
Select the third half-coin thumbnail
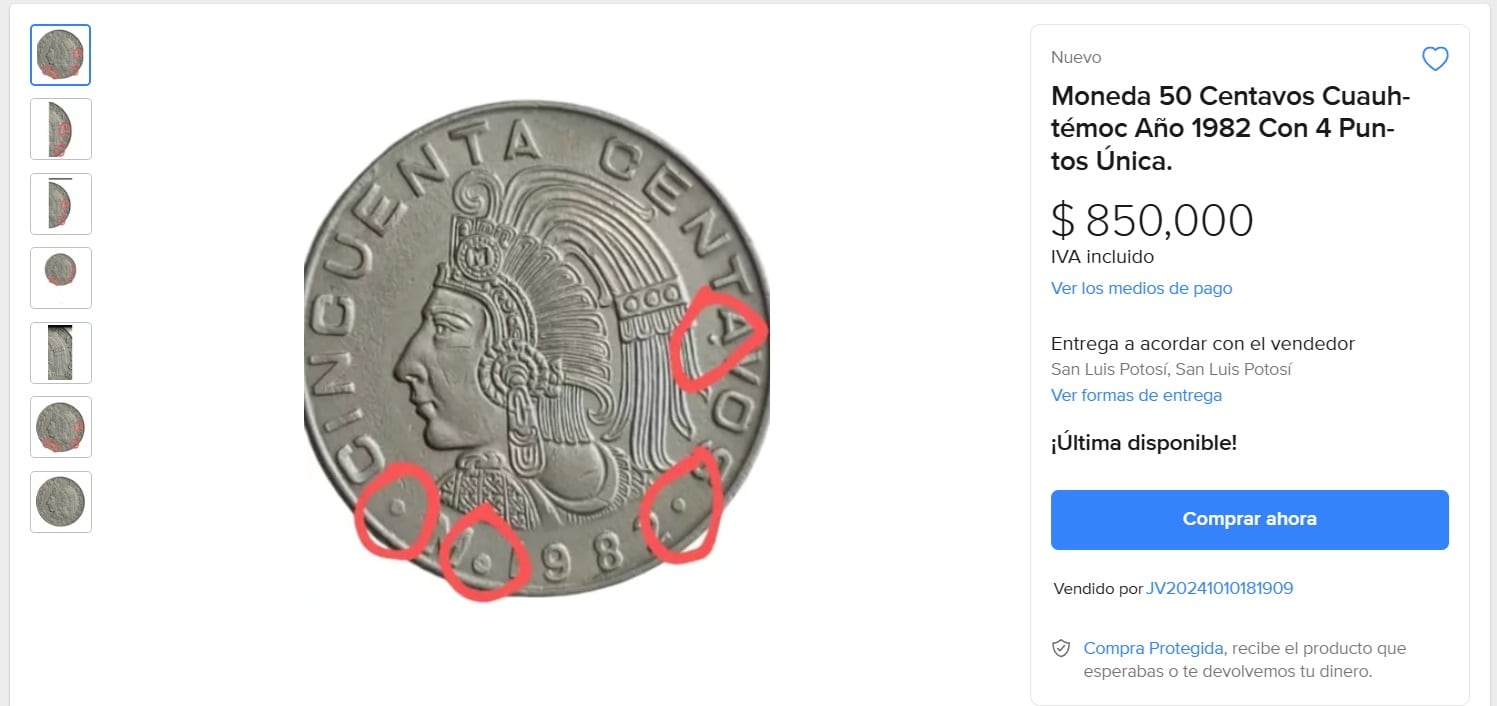60,203
